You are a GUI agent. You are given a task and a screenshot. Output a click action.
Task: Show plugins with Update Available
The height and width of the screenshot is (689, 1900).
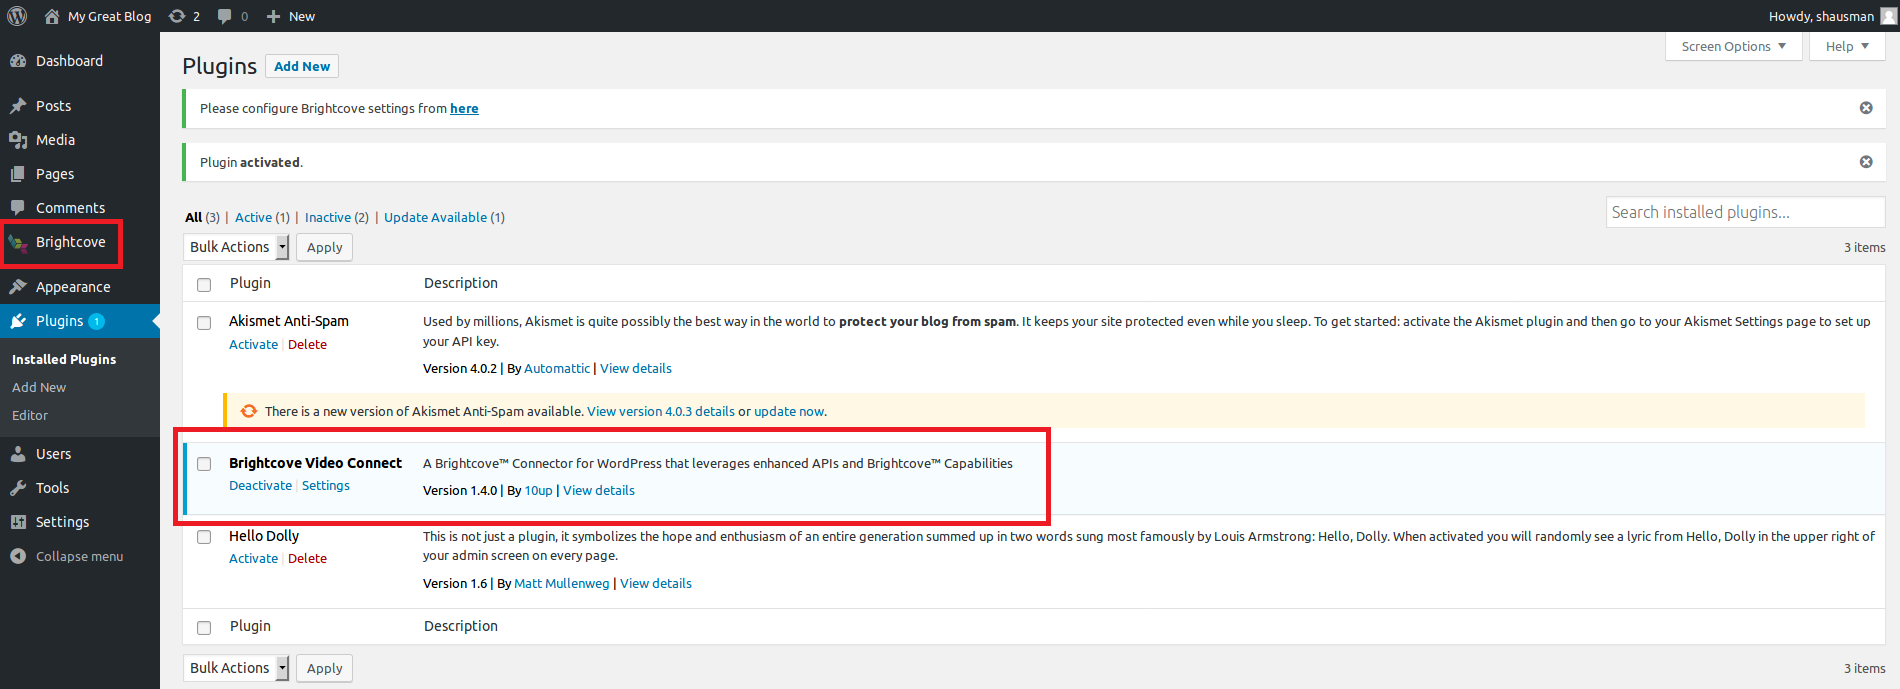(435, 217)
